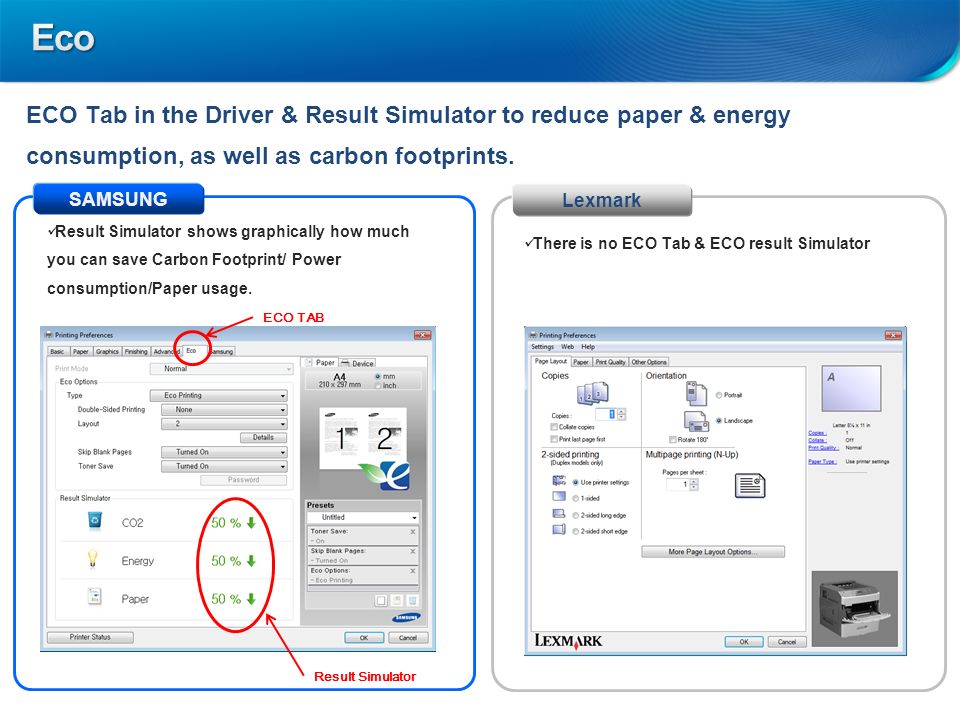Click the 2-sided long edge icon

point(559,514)
